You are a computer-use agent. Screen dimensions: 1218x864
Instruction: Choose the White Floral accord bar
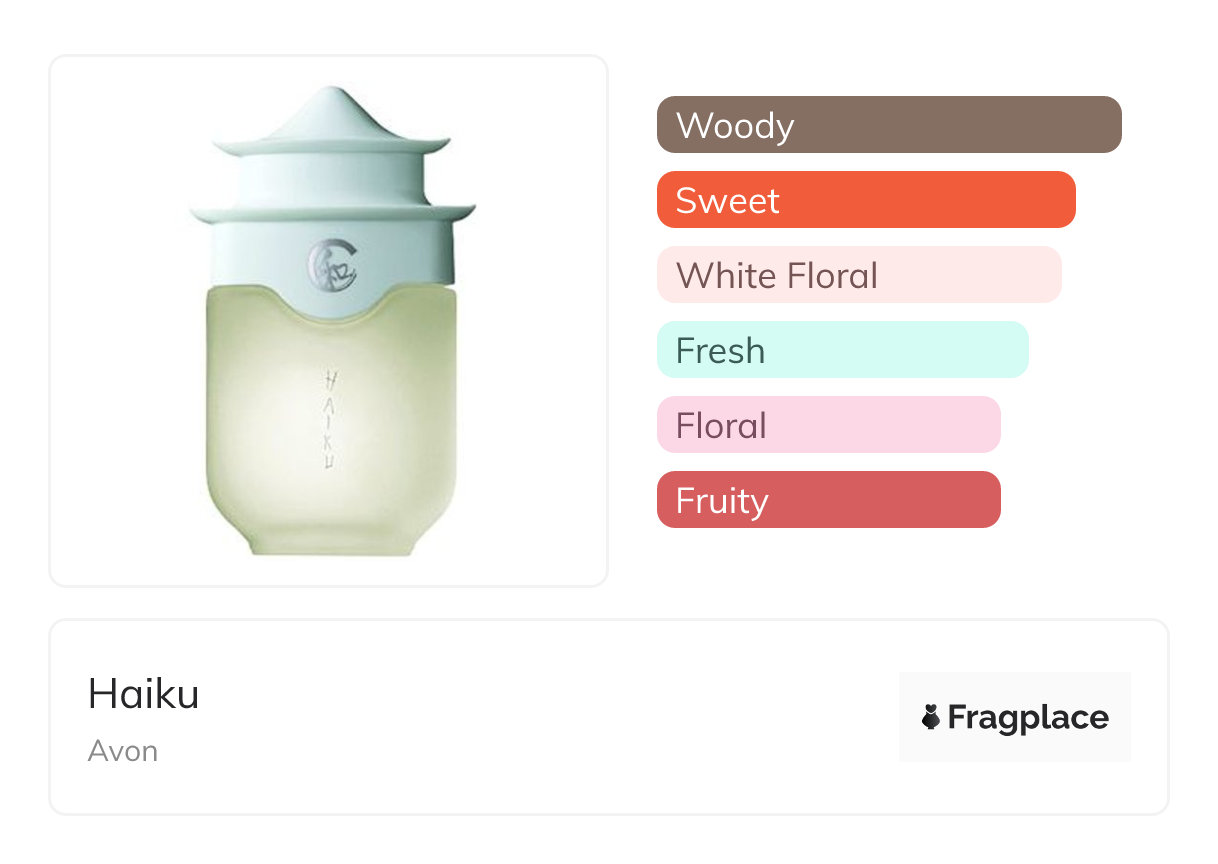tap(858, 275)
